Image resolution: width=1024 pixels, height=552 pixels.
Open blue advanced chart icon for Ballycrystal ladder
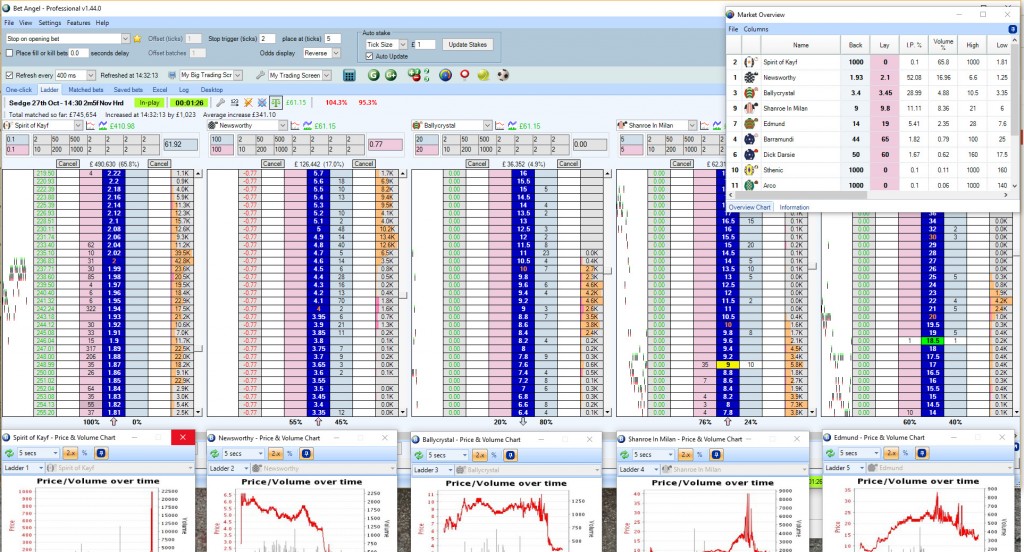(513, 125)
